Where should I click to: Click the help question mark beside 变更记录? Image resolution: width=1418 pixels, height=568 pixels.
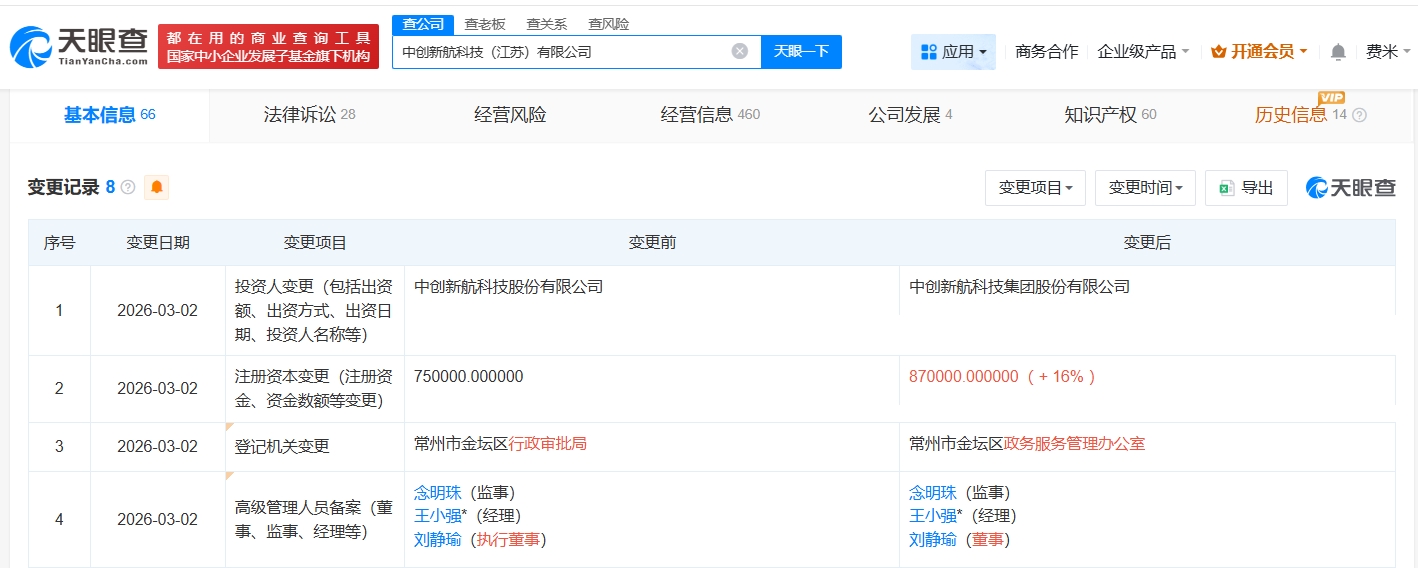point(128,187)
